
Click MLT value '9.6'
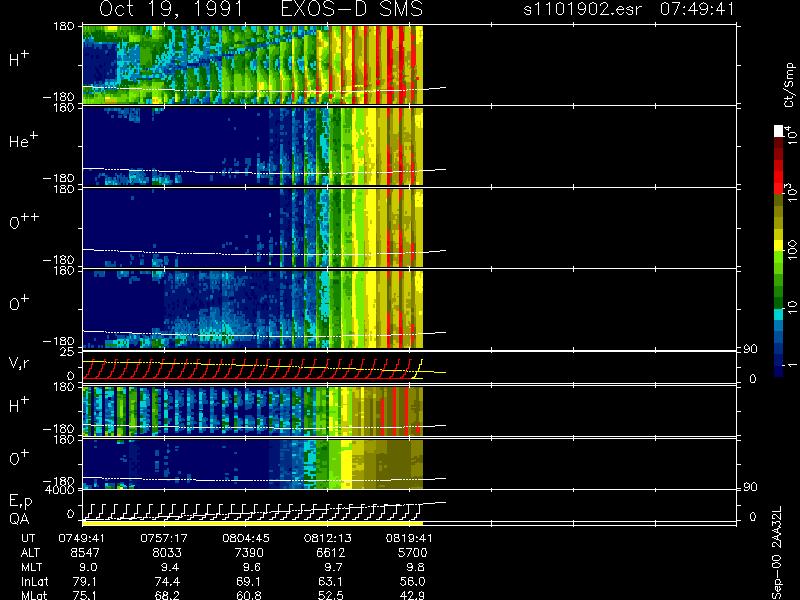(252, 567)
